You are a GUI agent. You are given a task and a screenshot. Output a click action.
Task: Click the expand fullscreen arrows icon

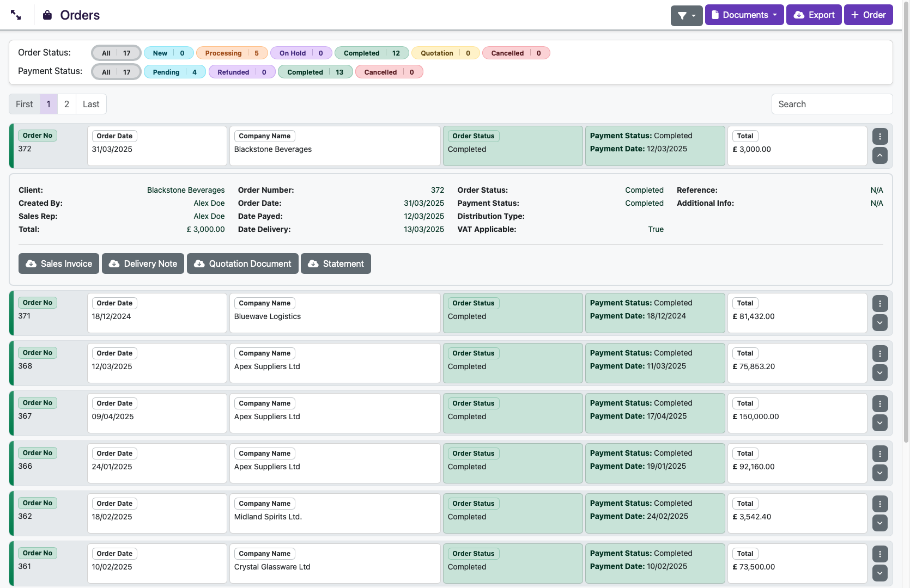17,16
